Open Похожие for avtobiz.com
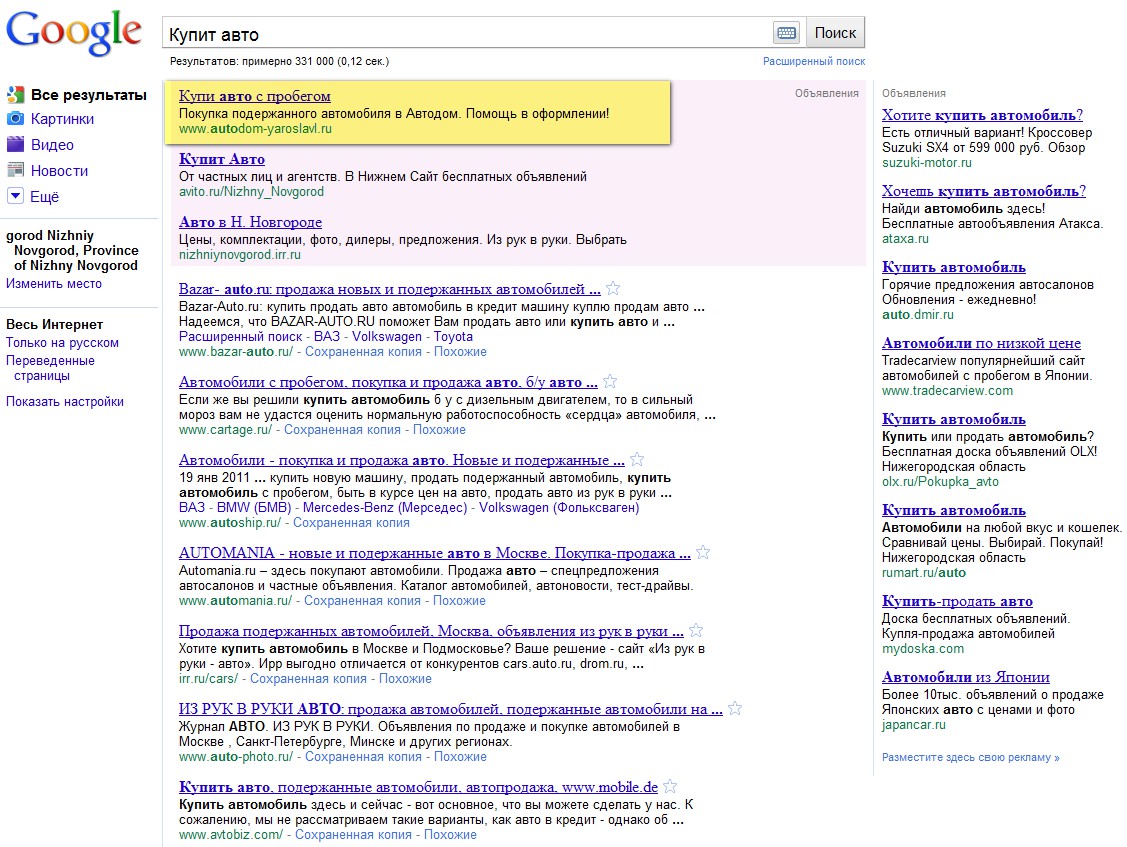1127x847 pixels. (450, 834)
